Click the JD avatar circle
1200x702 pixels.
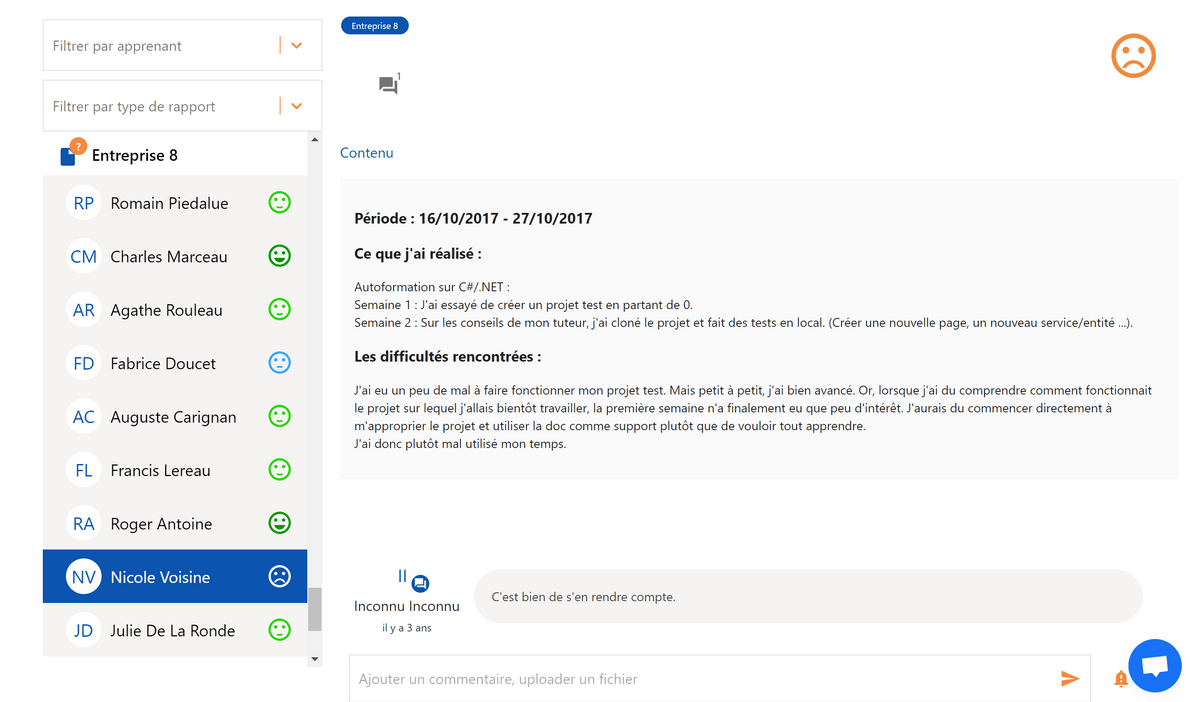(x=84, y=631)
